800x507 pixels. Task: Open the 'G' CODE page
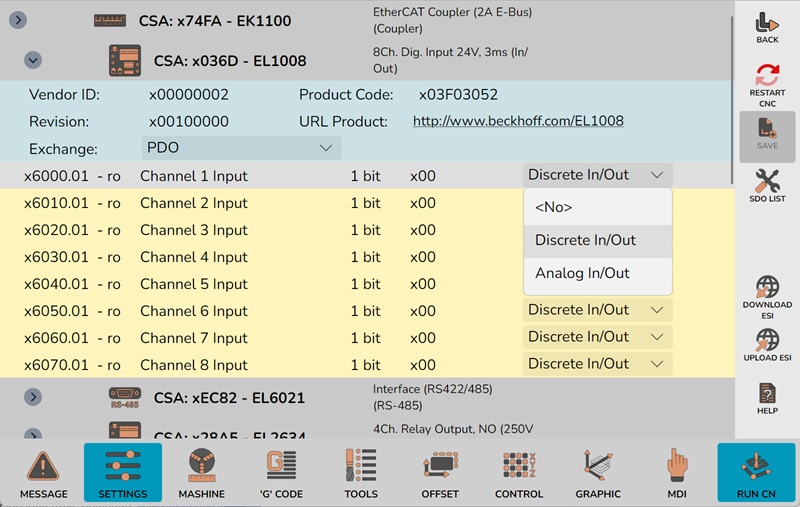(x=282, y=472)
